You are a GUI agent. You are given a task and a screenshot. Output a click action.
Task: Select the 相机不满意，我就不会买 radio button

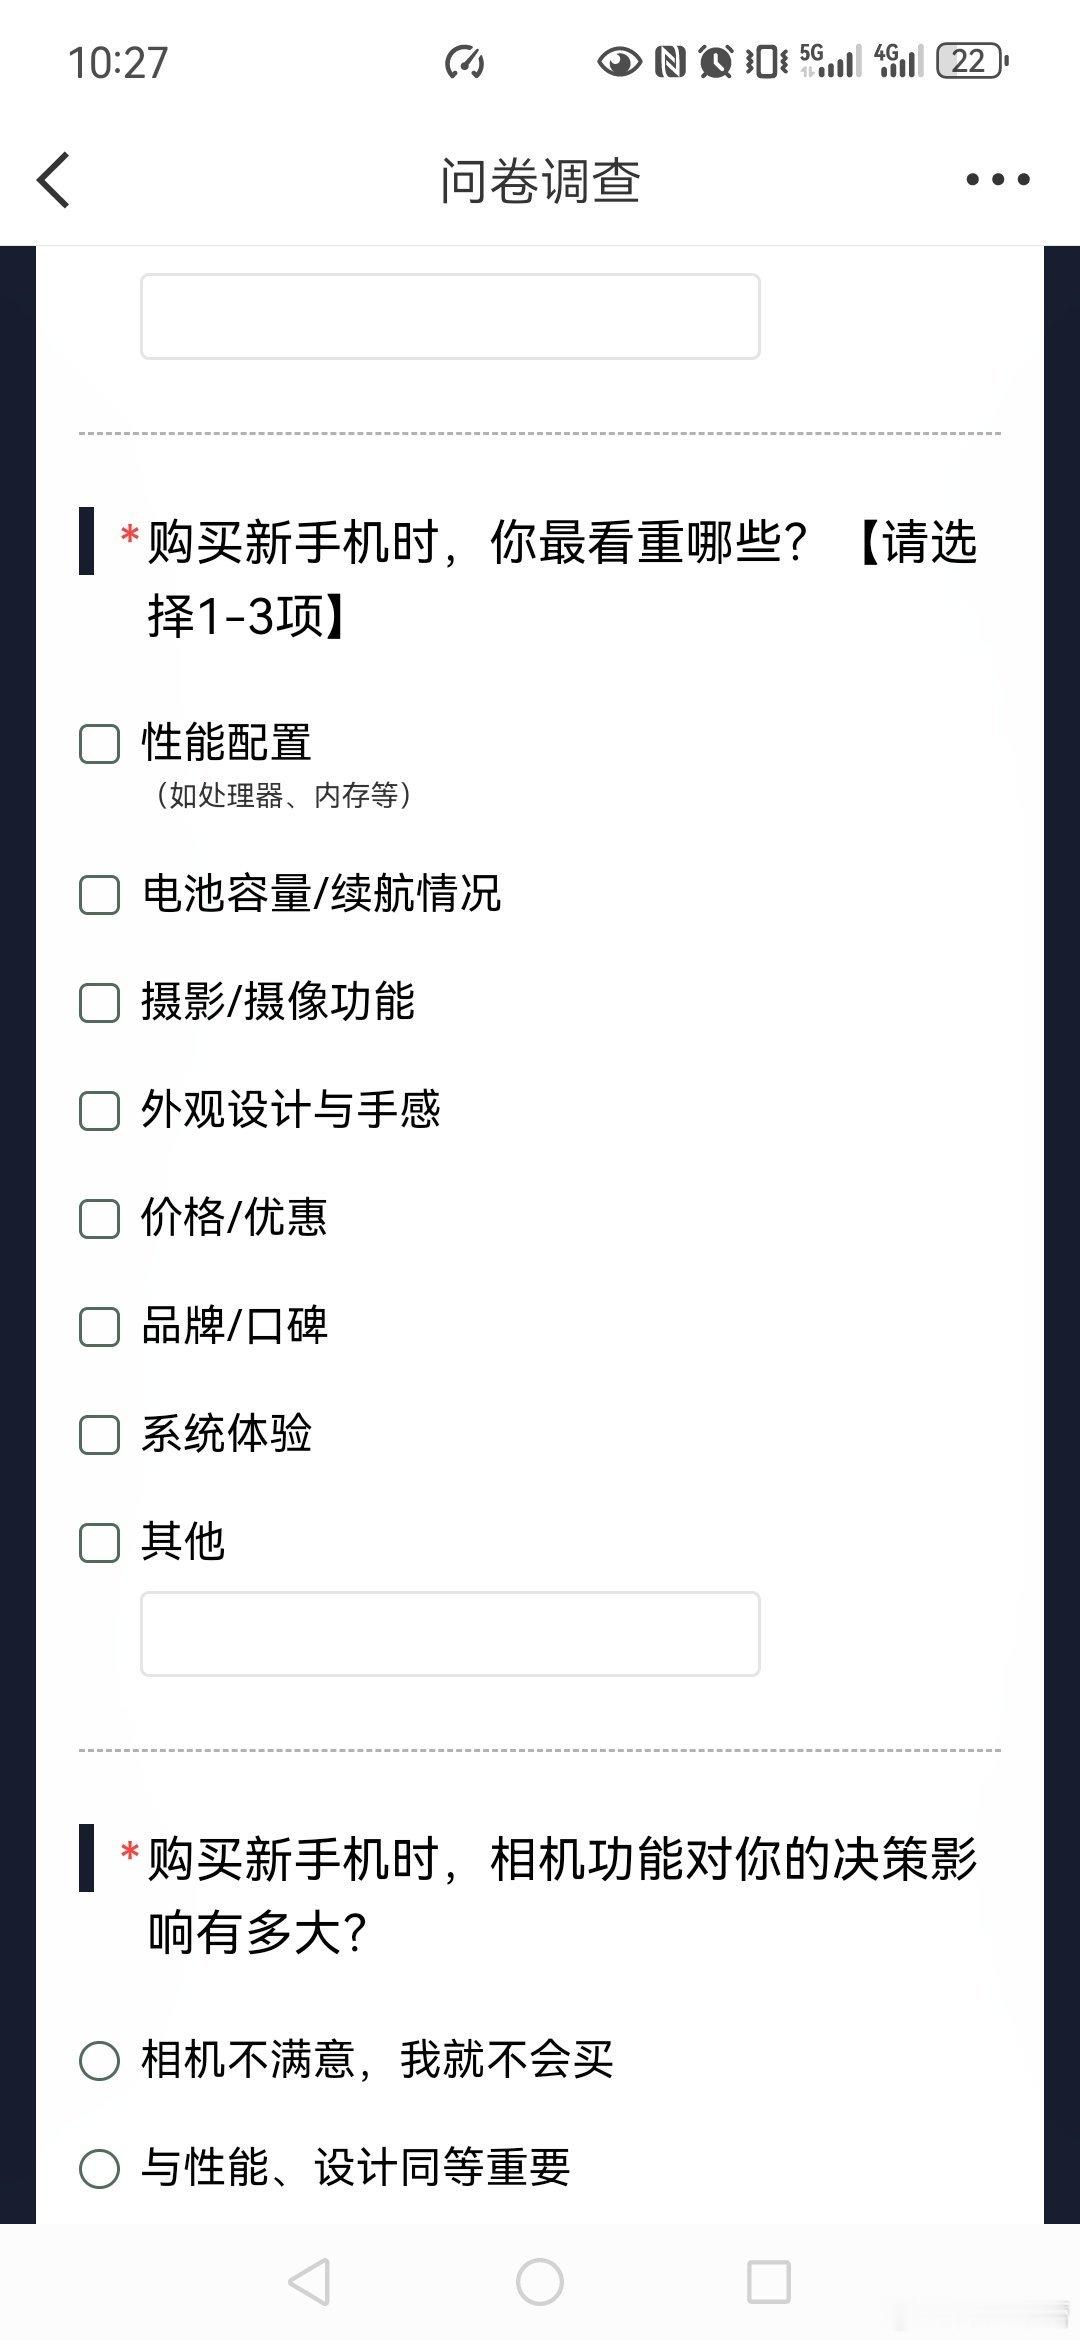(99, 2060)
